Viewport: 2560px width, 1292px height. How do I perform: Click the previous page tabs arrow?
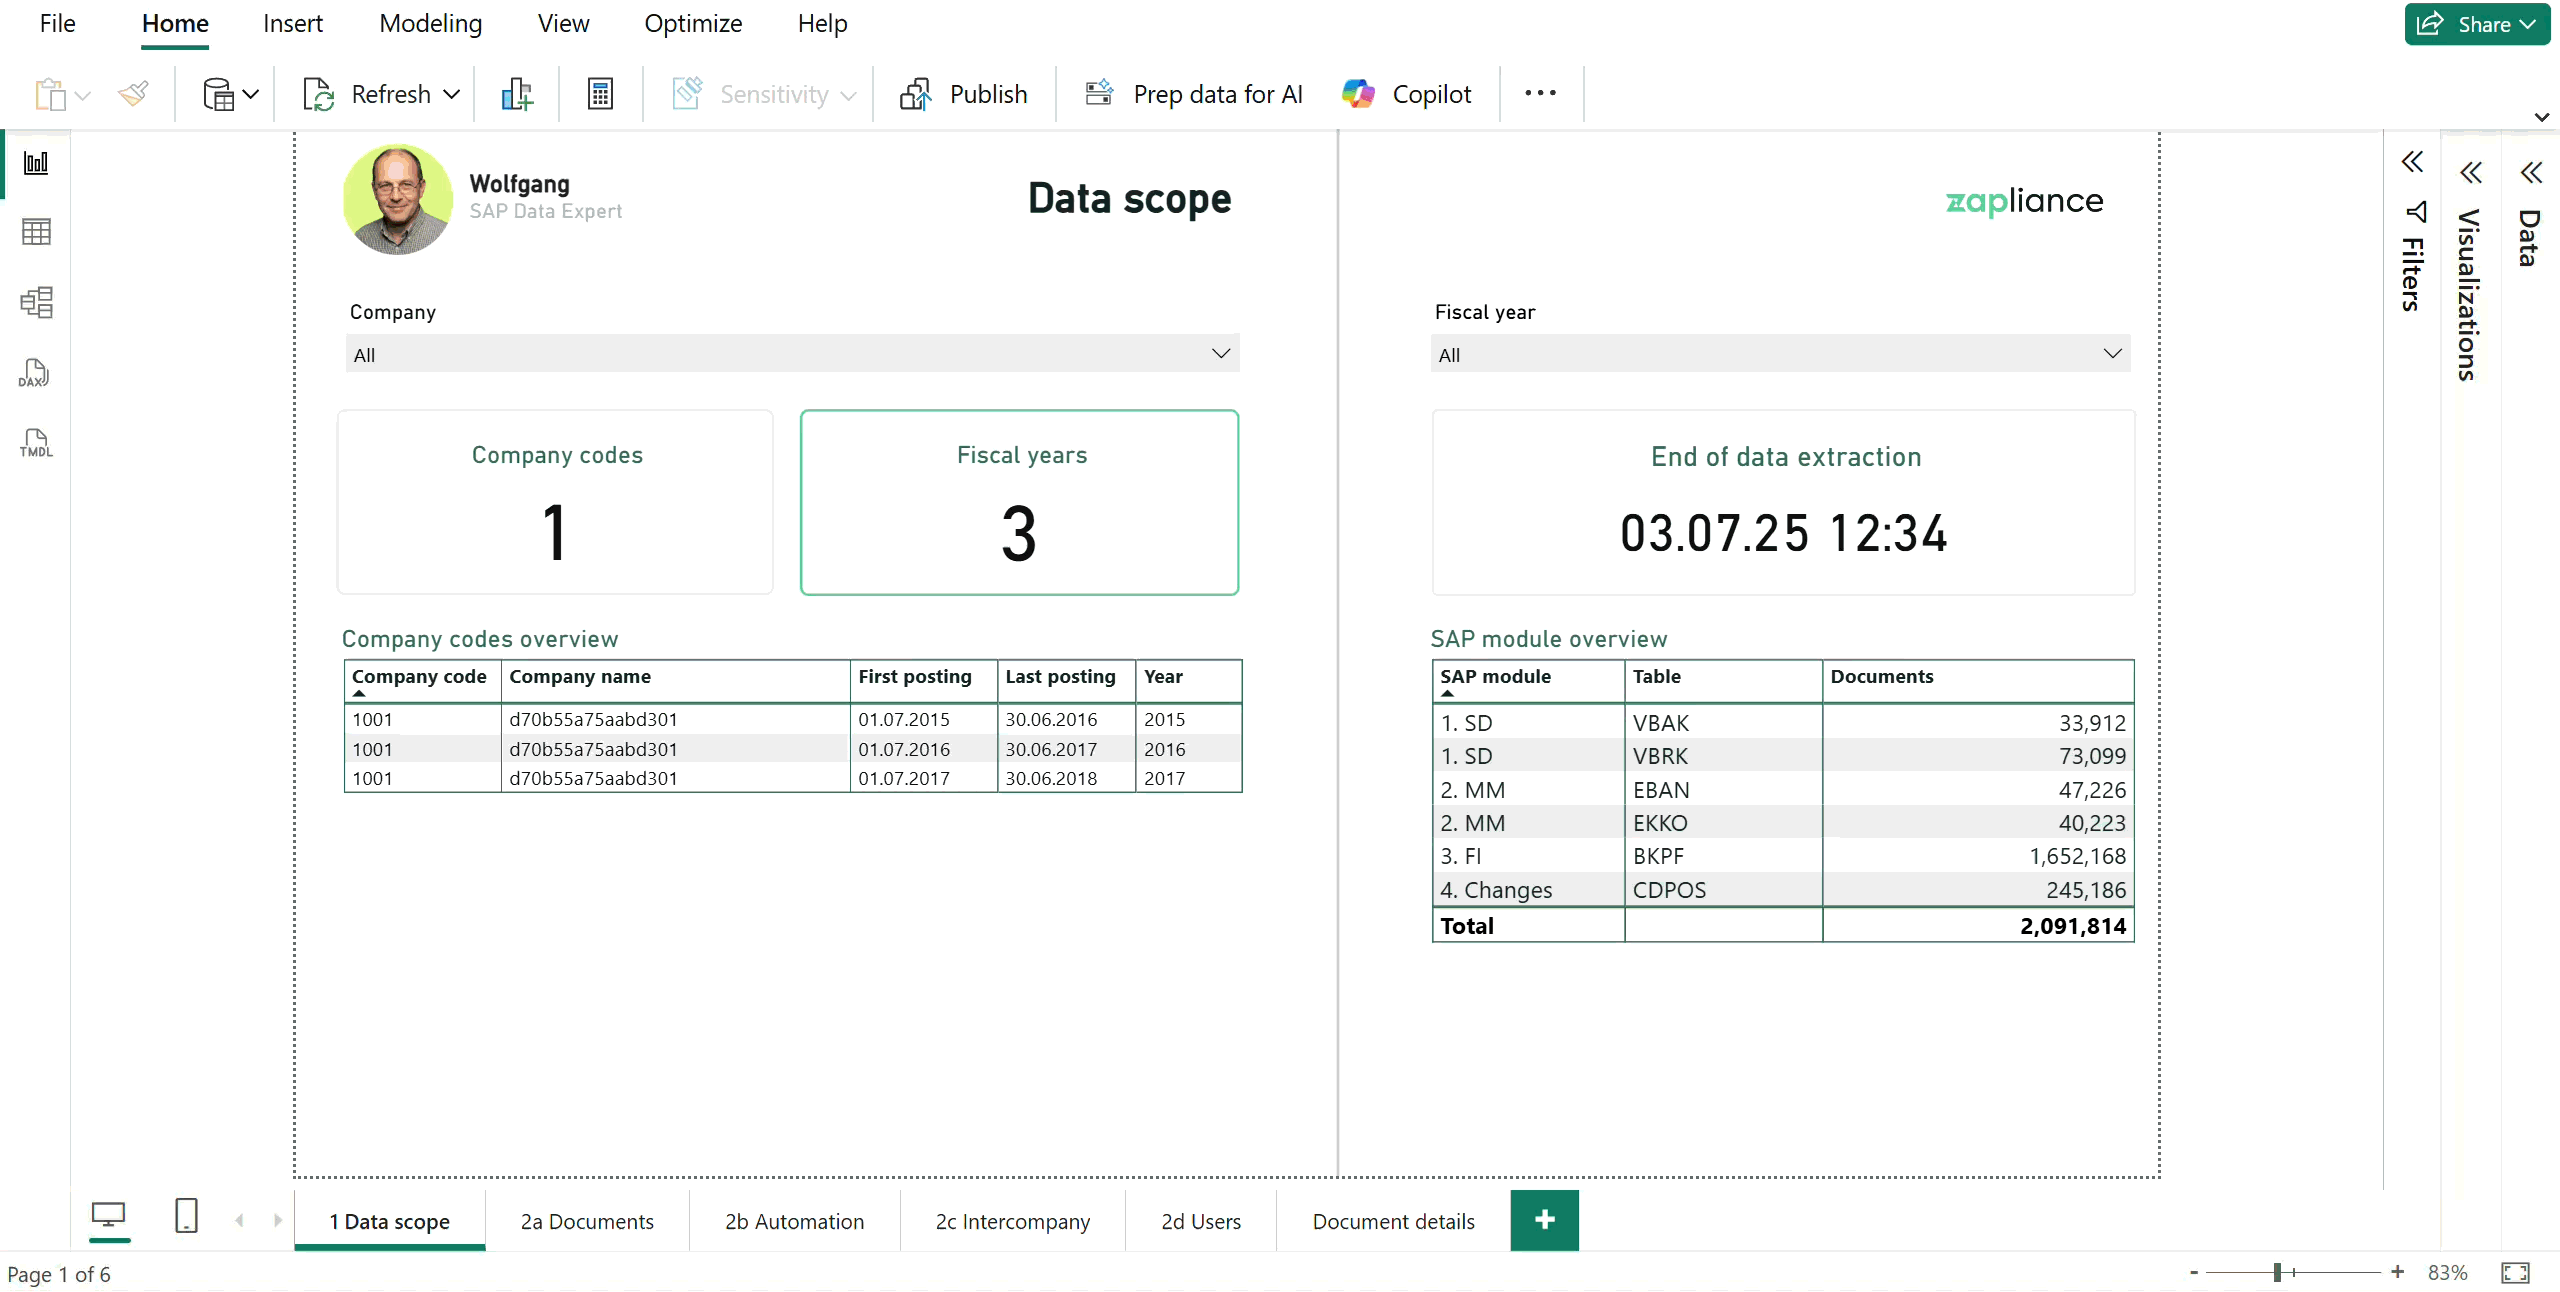pyautogui.click(x=240, y=1220)
